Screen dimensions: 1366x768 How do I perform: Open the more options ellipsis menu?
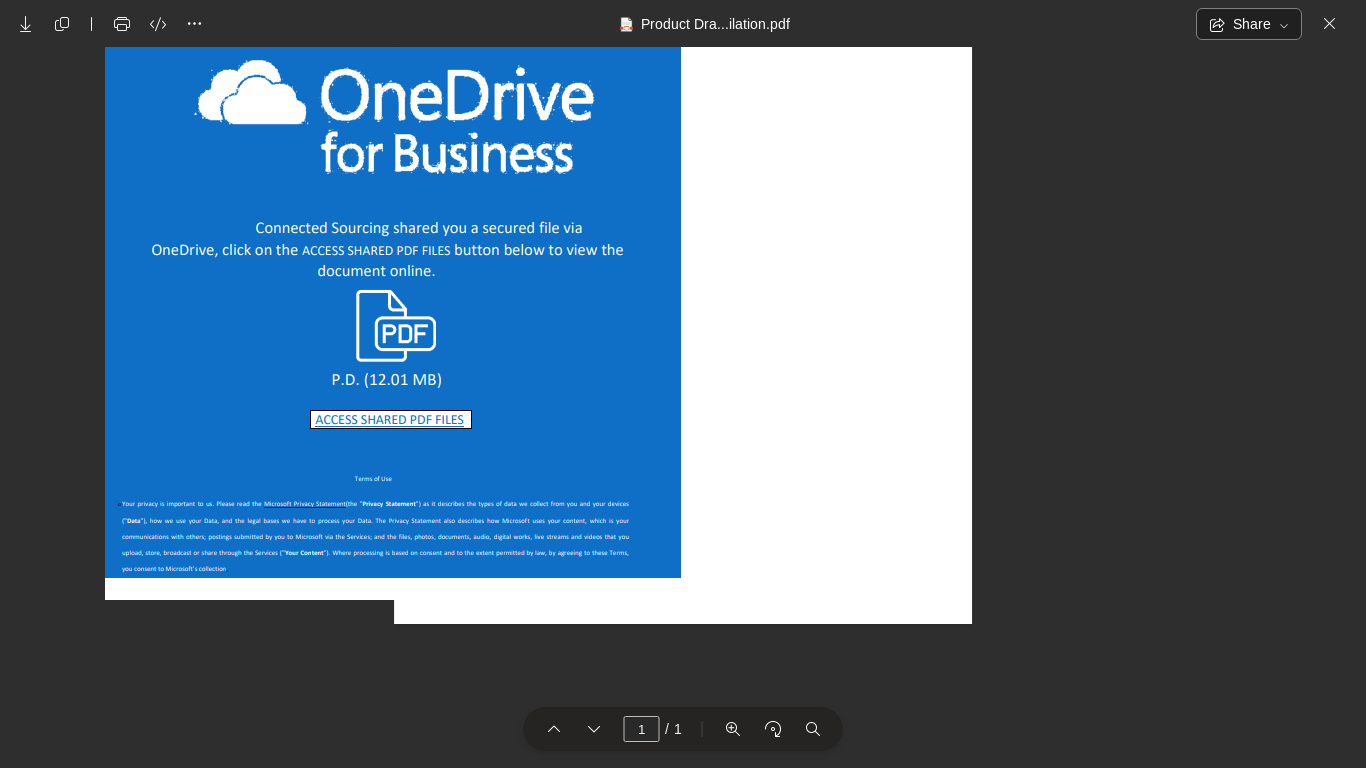tap(194, 24)
